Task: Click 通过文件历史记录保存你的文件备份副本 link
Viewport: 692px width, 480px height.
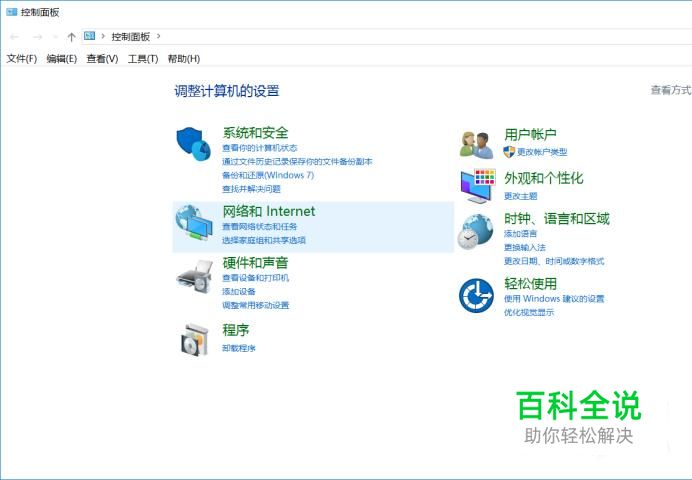Action: pos(297,161)
